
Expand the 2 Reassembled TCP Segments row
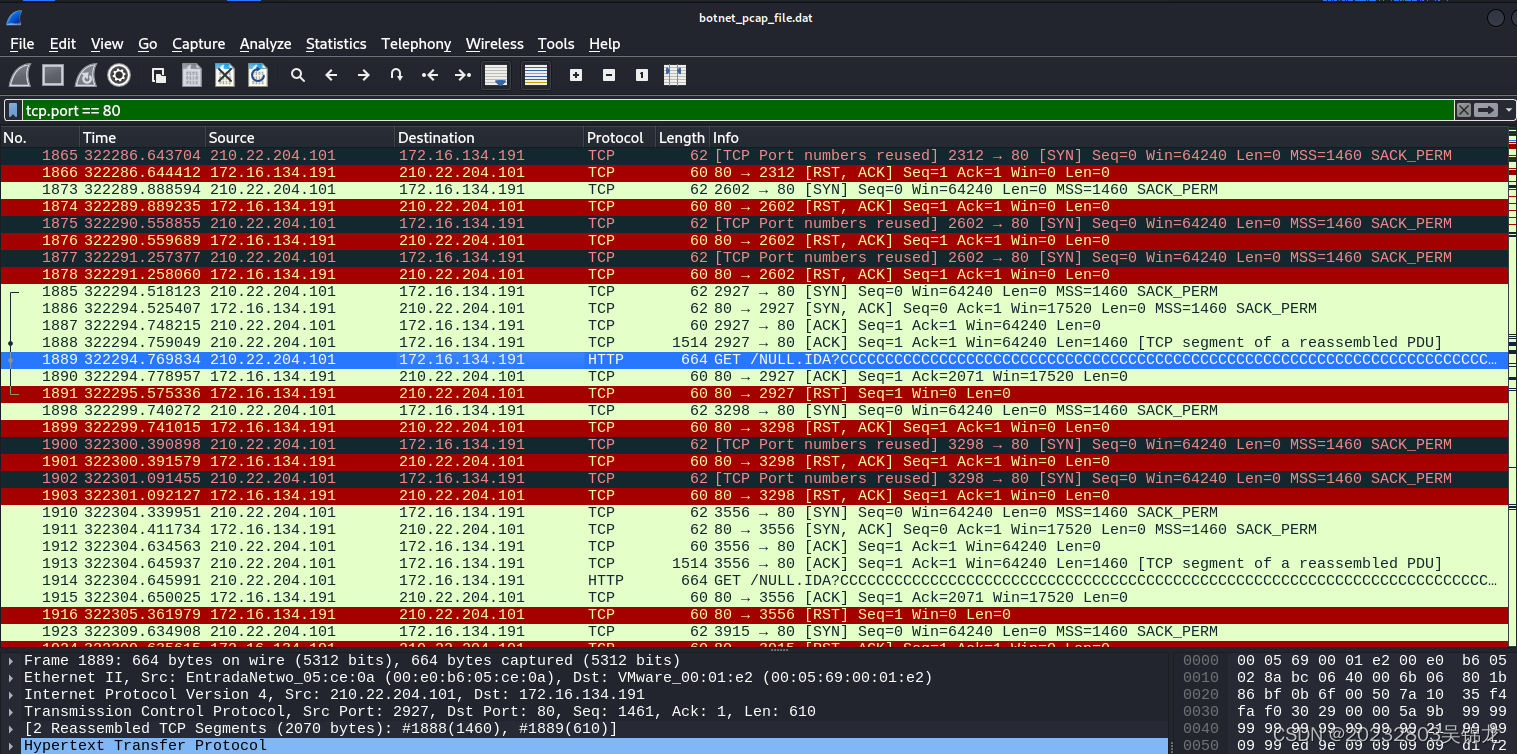(12, 729)
